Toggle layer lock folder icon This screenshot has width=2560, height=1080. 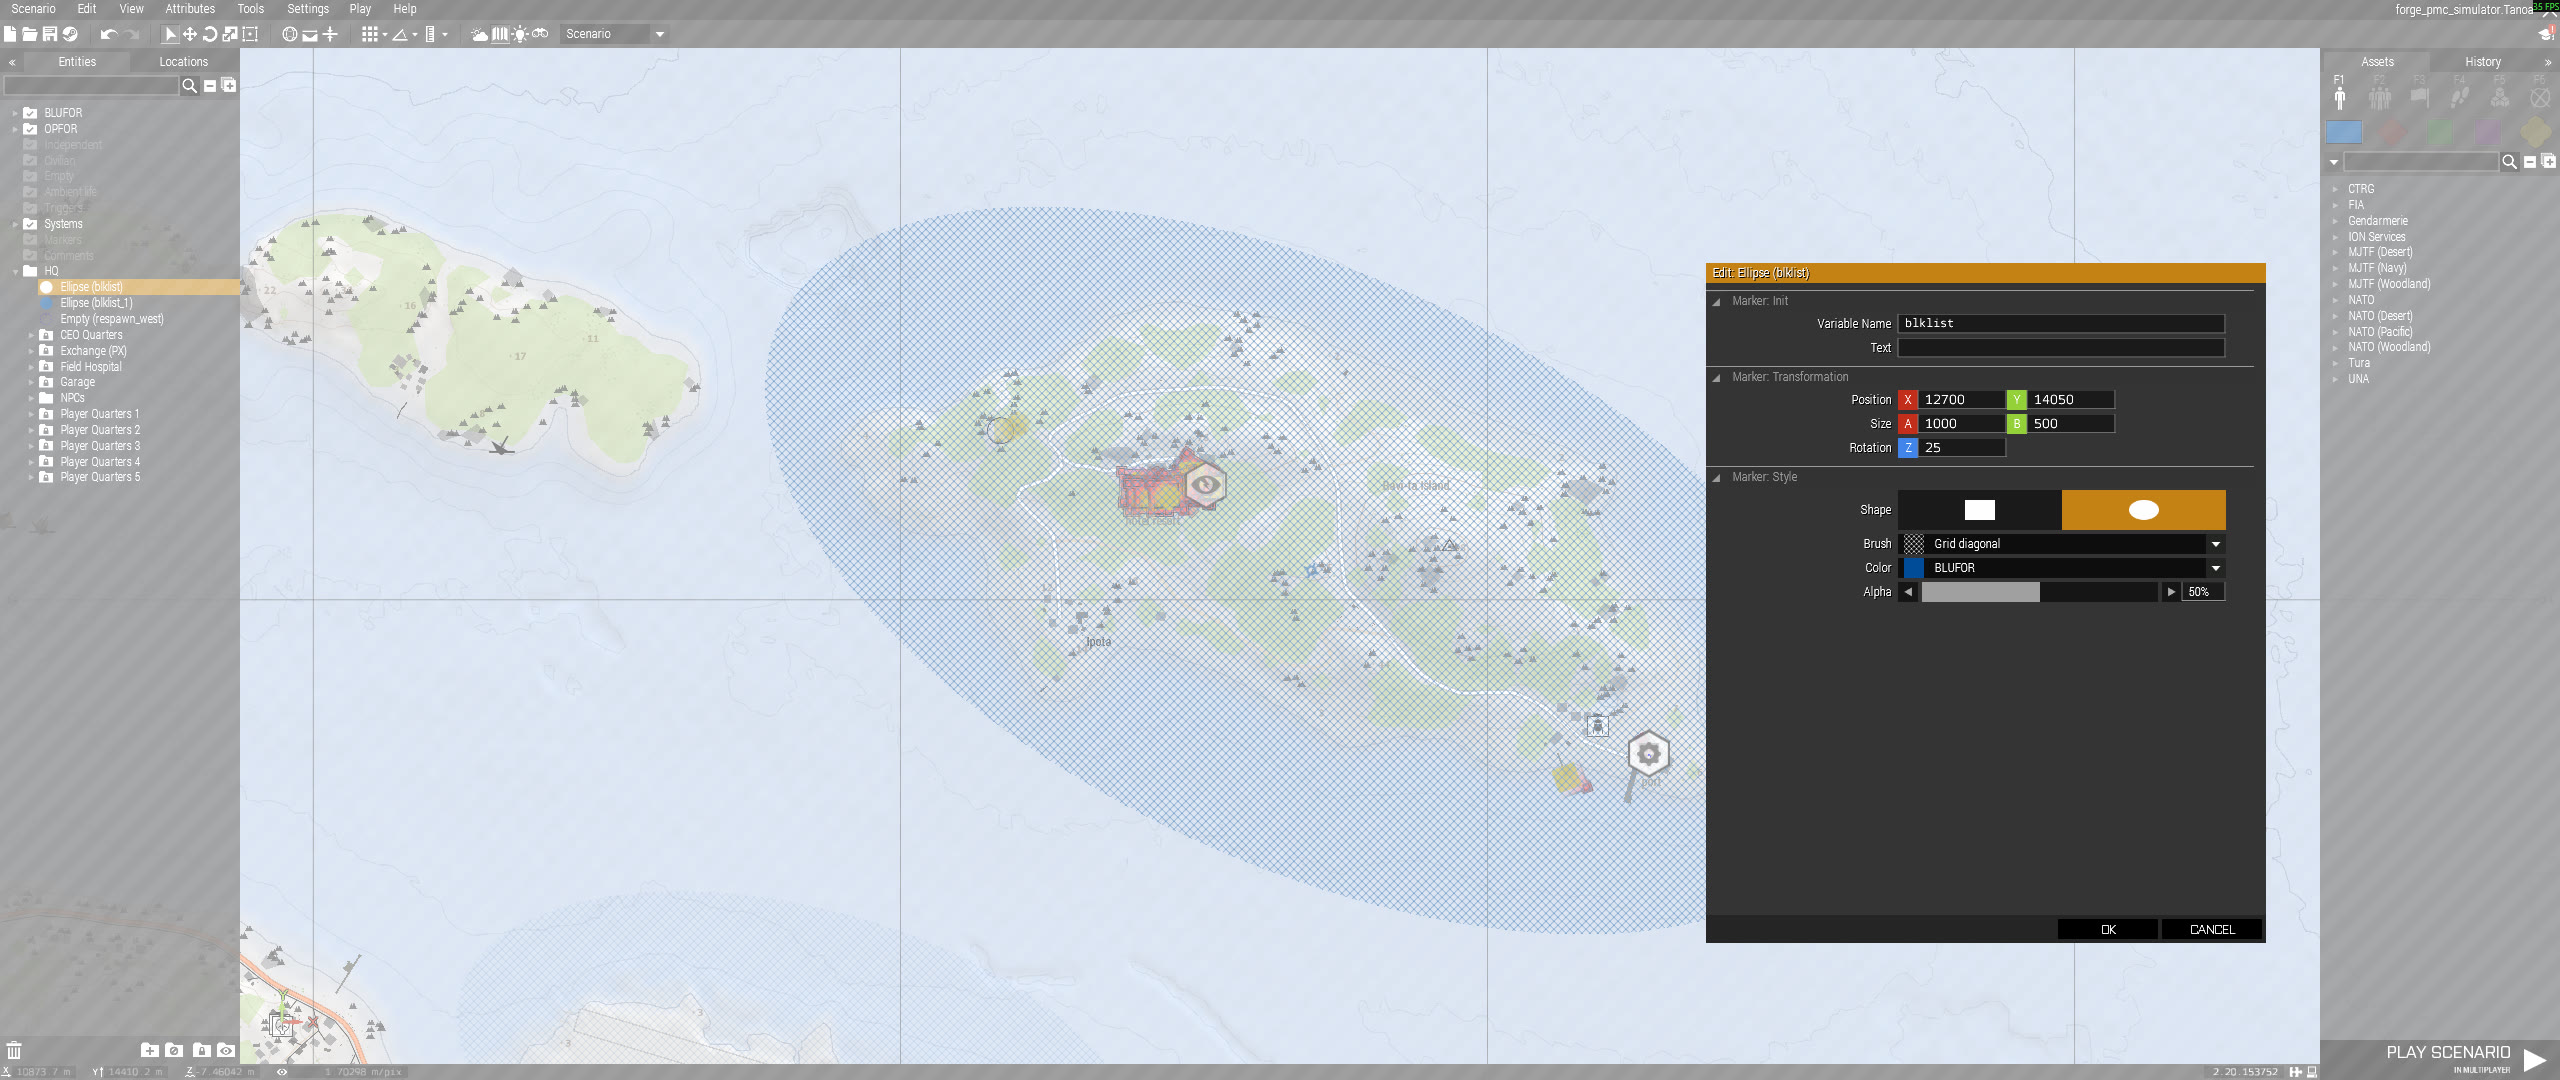coord(201,1050)
